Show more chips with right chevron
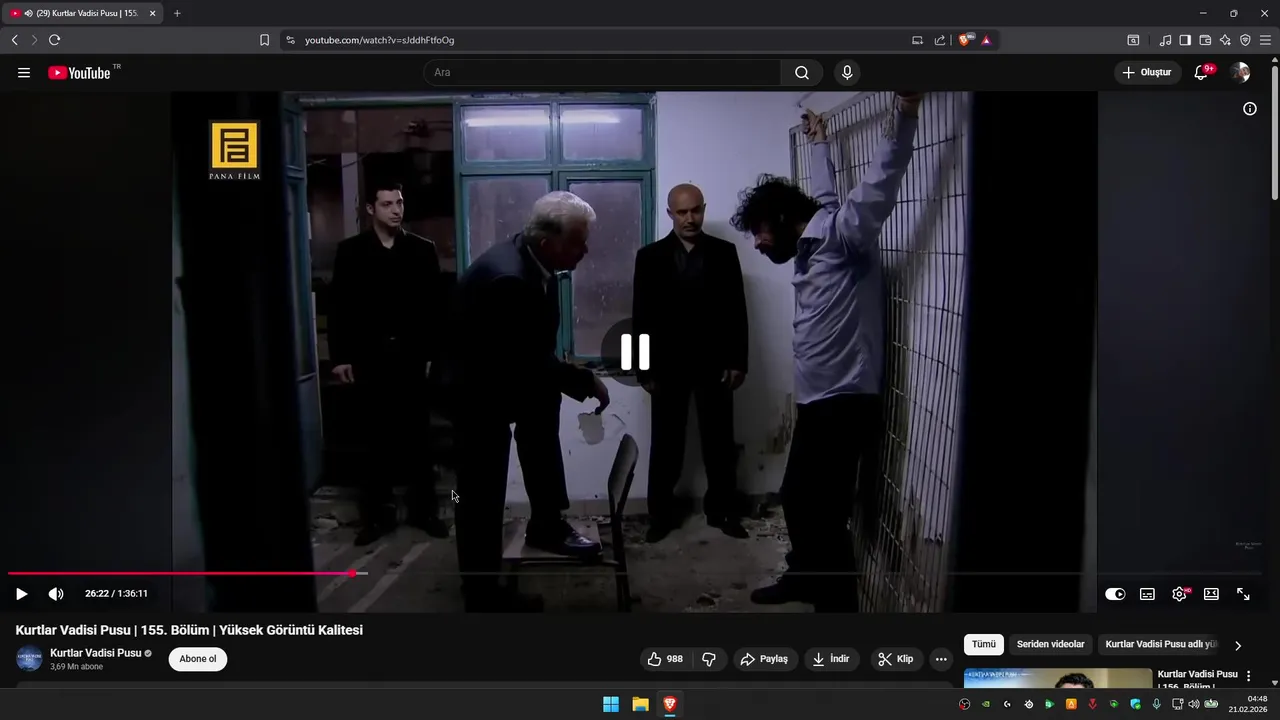 click(1238, 646)
